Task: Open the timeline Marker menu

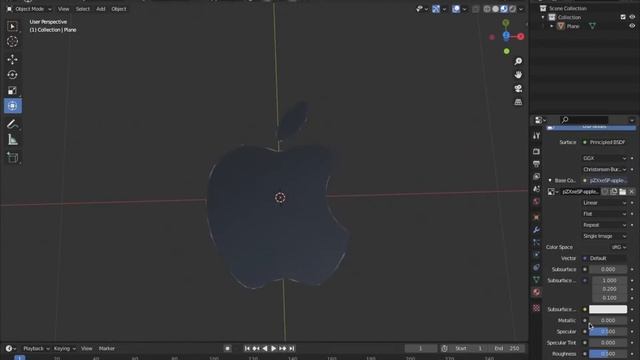Action: pyautogui.click(x=107, y=349)
